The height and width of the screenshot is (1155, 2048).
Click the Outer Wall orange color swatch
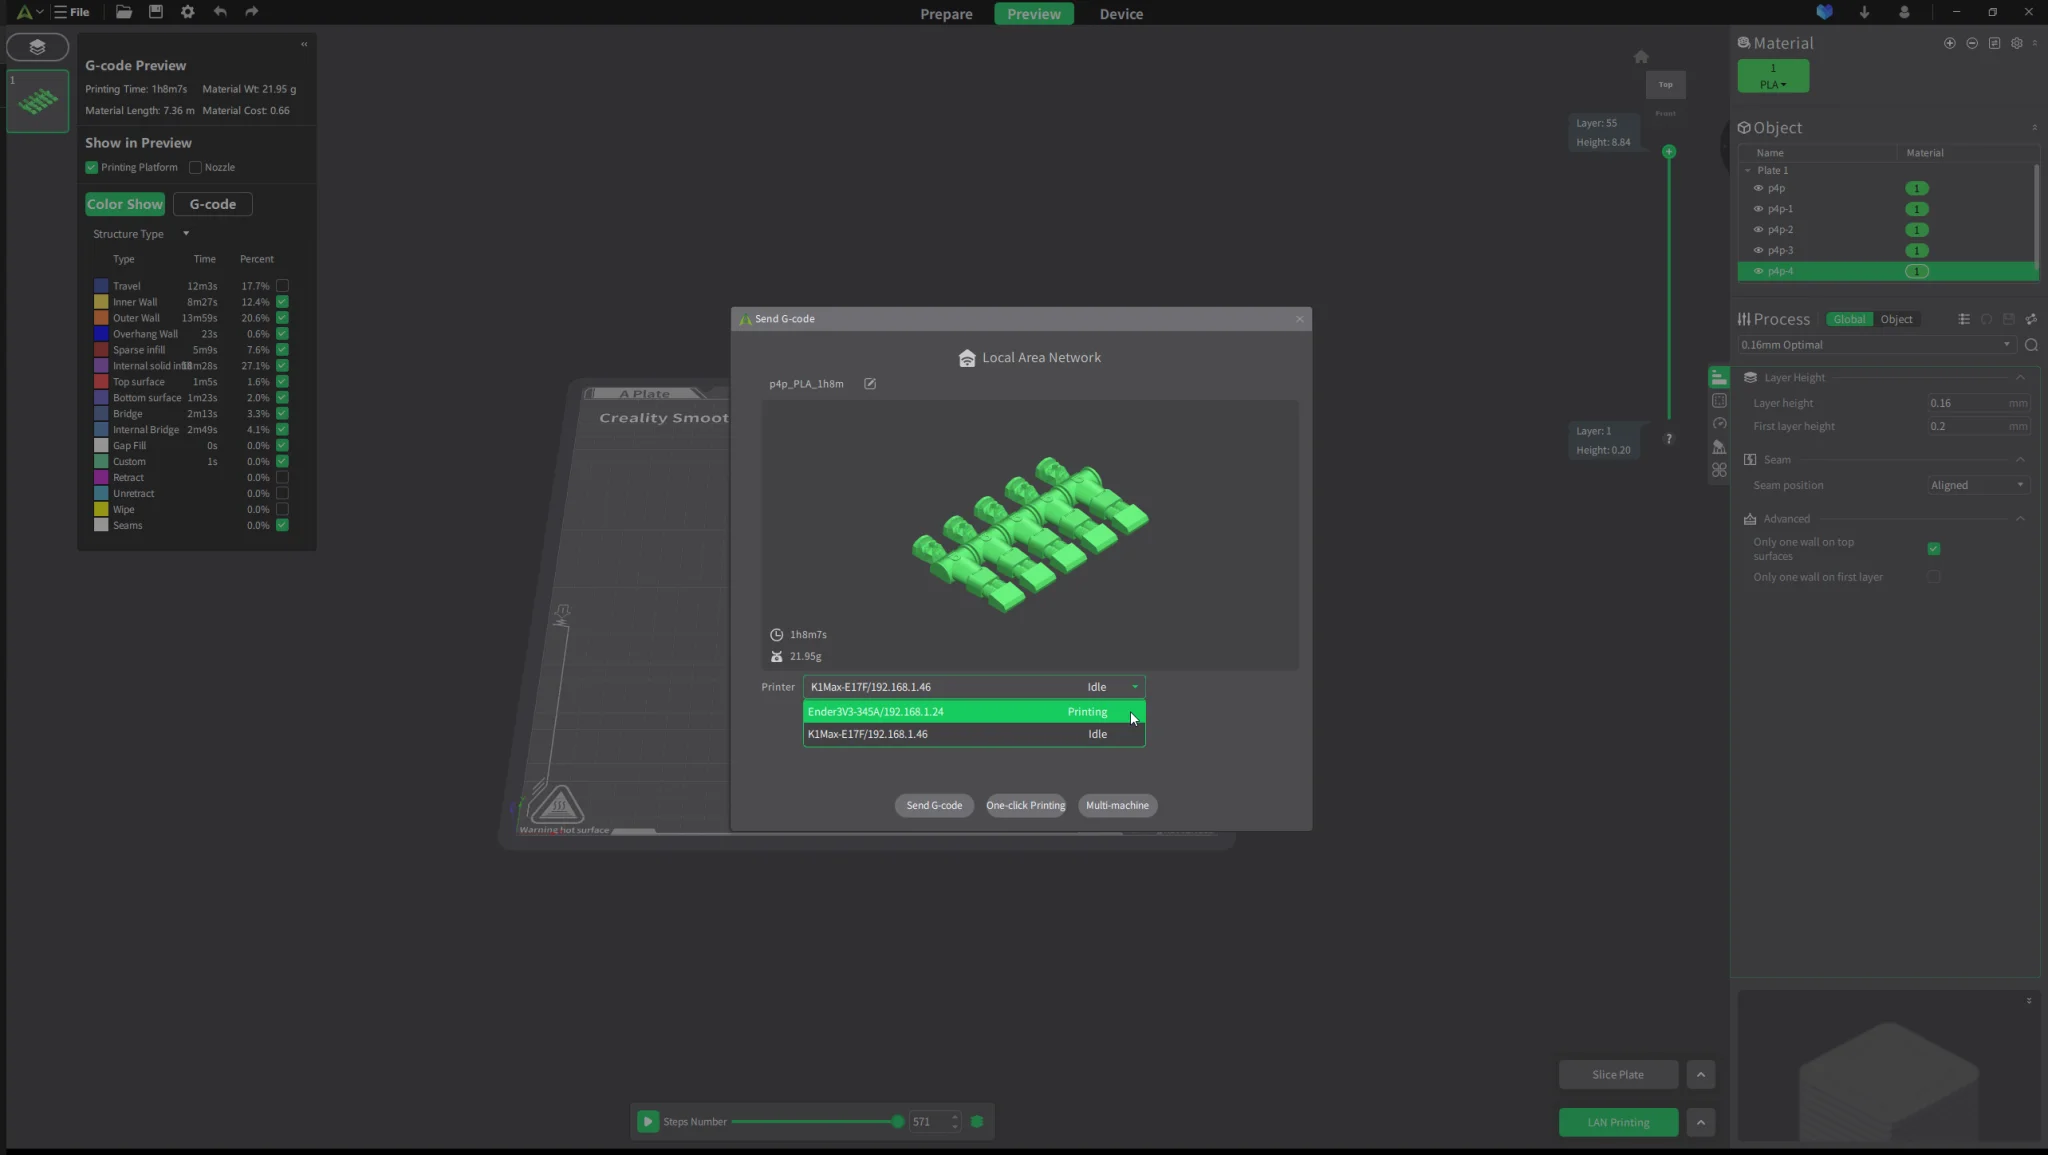click(101, 318)
